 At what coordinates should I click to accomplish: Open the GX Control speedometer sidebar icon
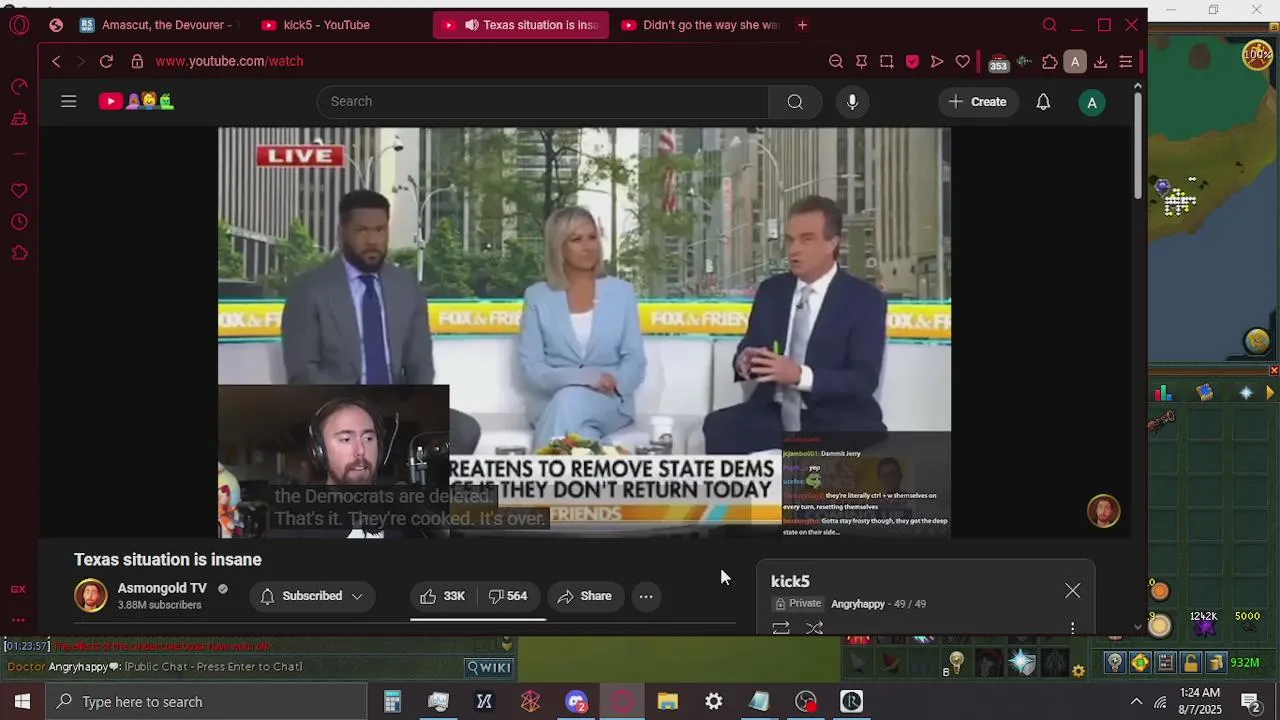coord(19,87)
